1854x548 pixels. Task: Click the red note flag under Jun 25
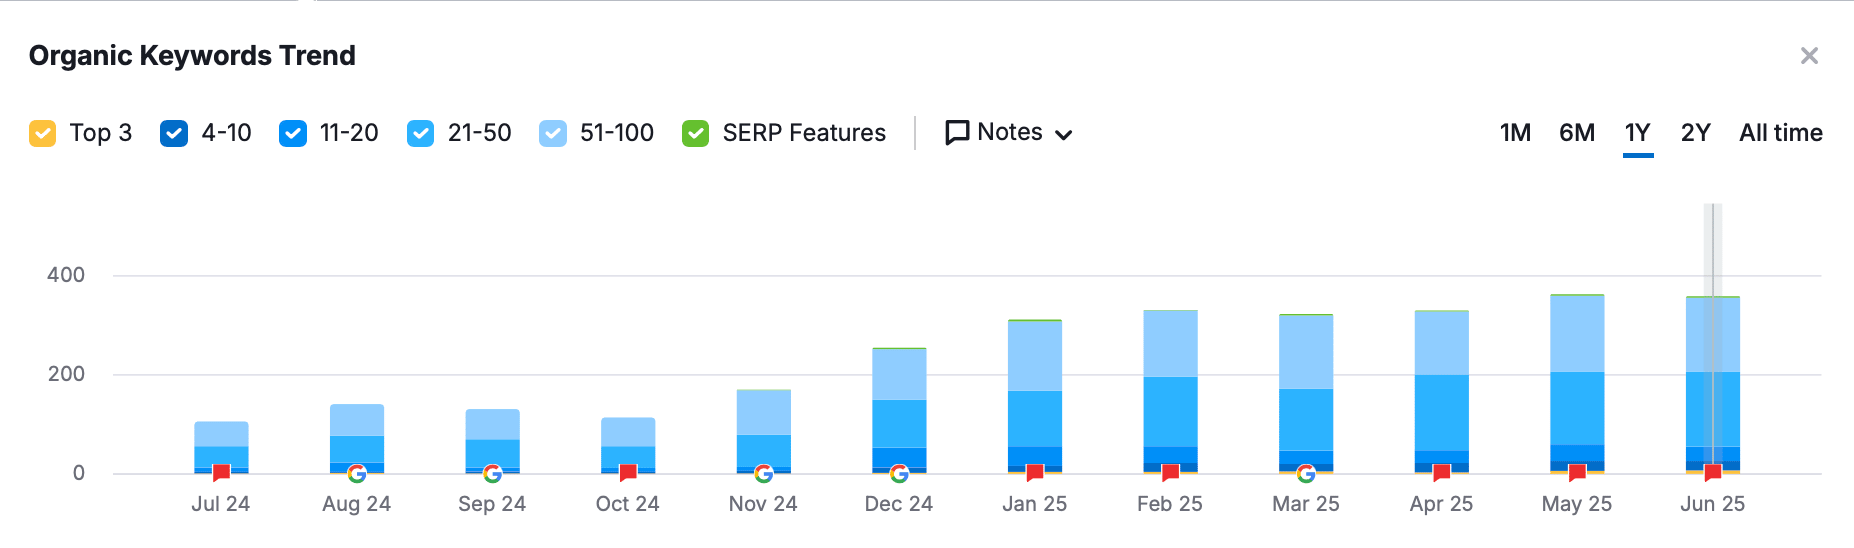tap(1713, 473)
